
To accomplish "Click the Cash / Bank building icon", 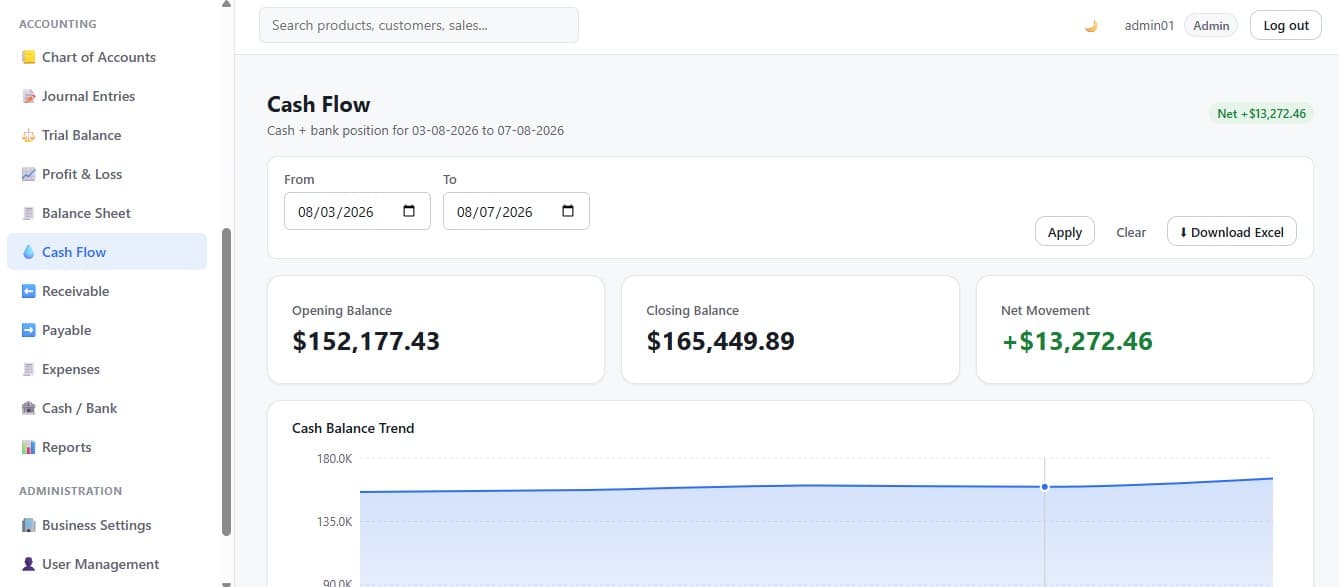I will 28,408.
